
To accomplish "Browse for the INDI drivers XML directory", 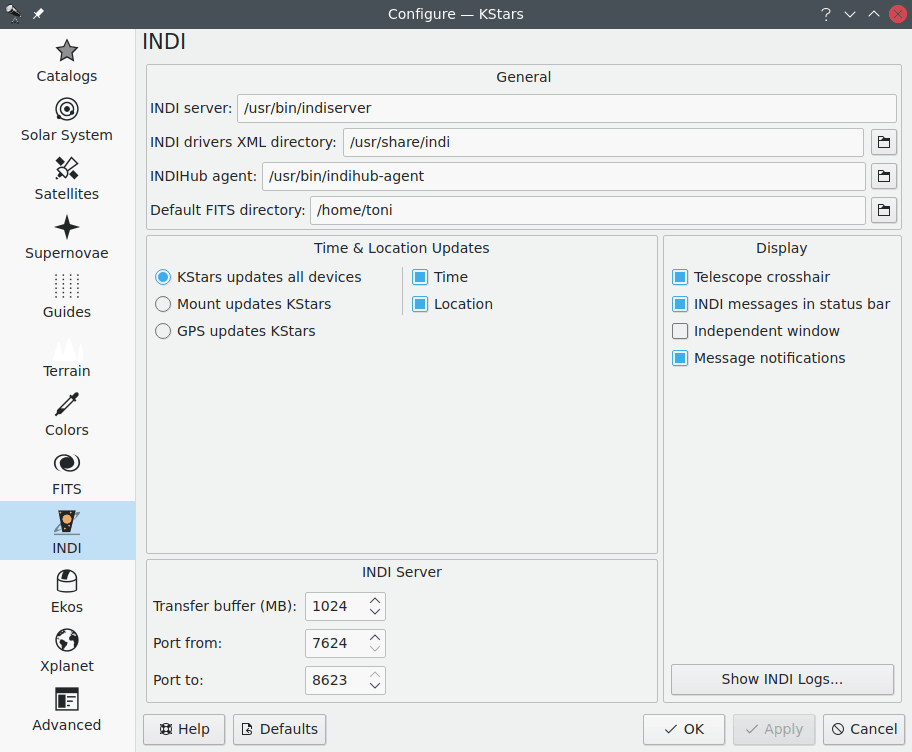I will click(883, 143).
